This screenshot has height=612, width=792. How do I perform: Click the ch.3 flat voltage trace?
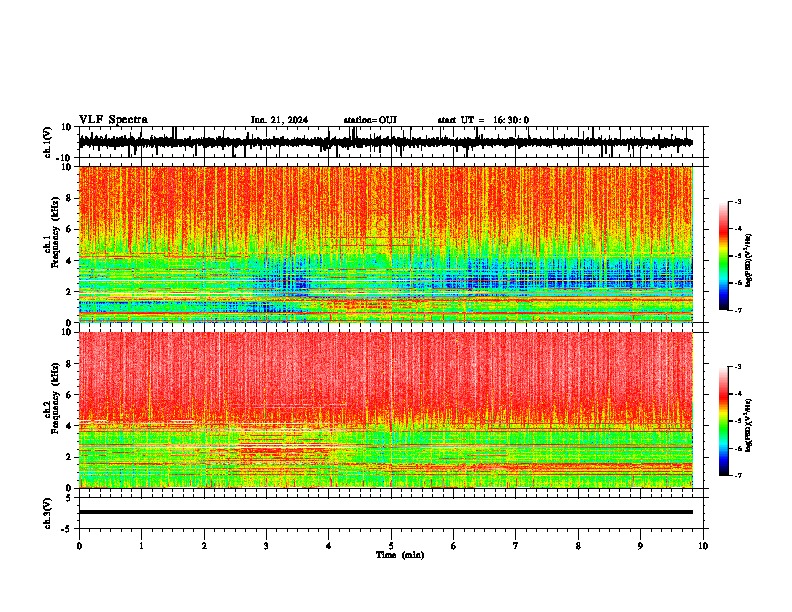tap(386, 512)
